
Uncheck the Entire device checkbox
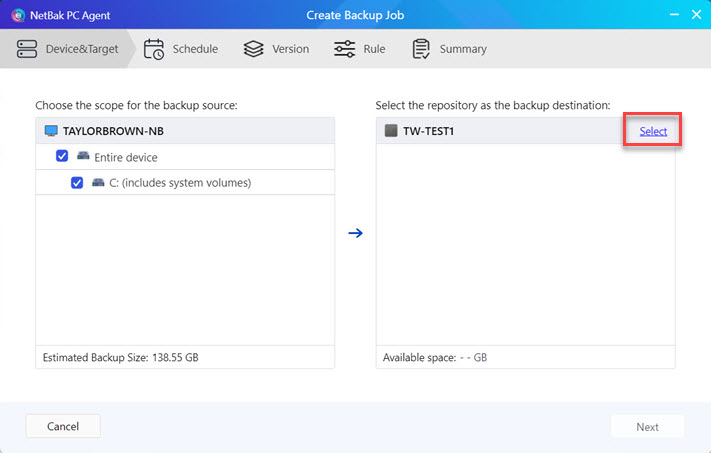pyautogui.click(x=63, y=157)
